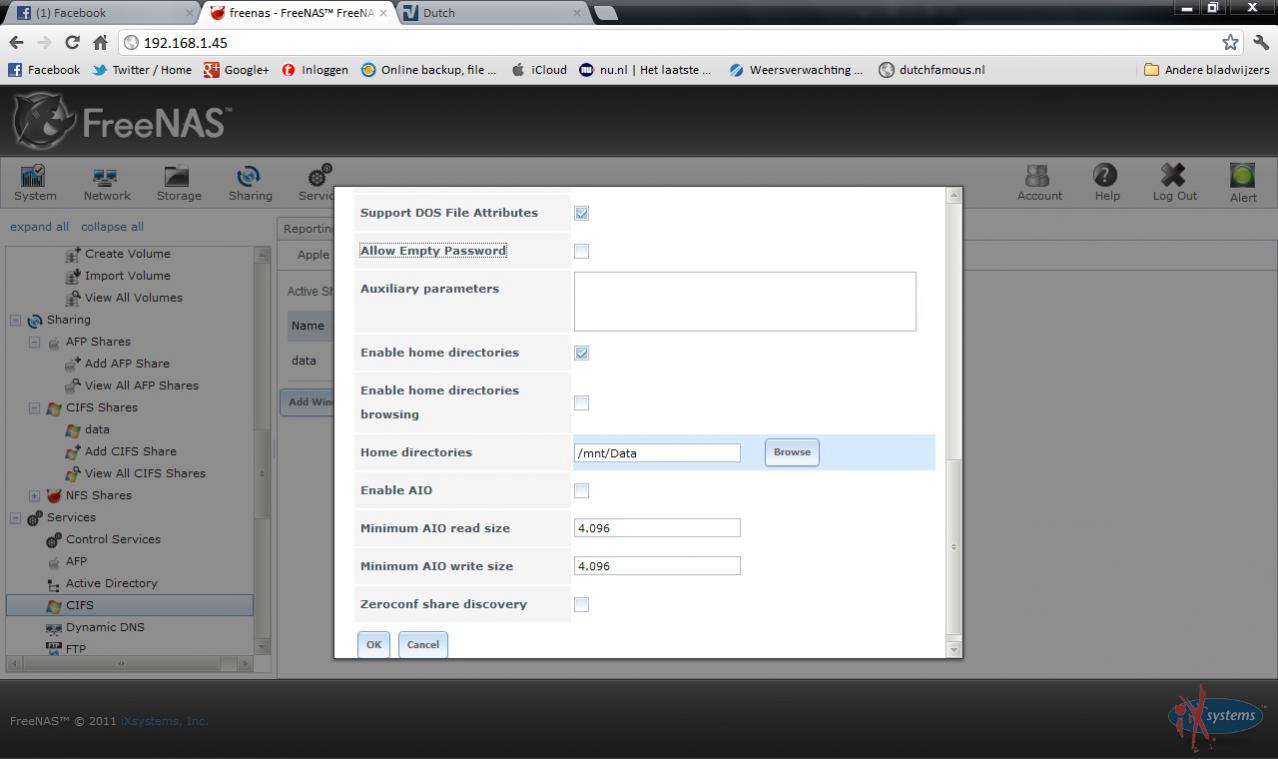
Task: Go back using browser back arrow
Action: click(x=16, y=42)
